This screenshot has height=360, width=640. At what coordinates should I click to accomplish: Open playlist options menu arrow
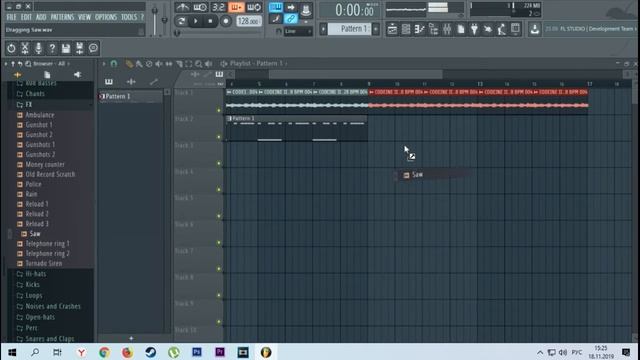coord(104,64)
